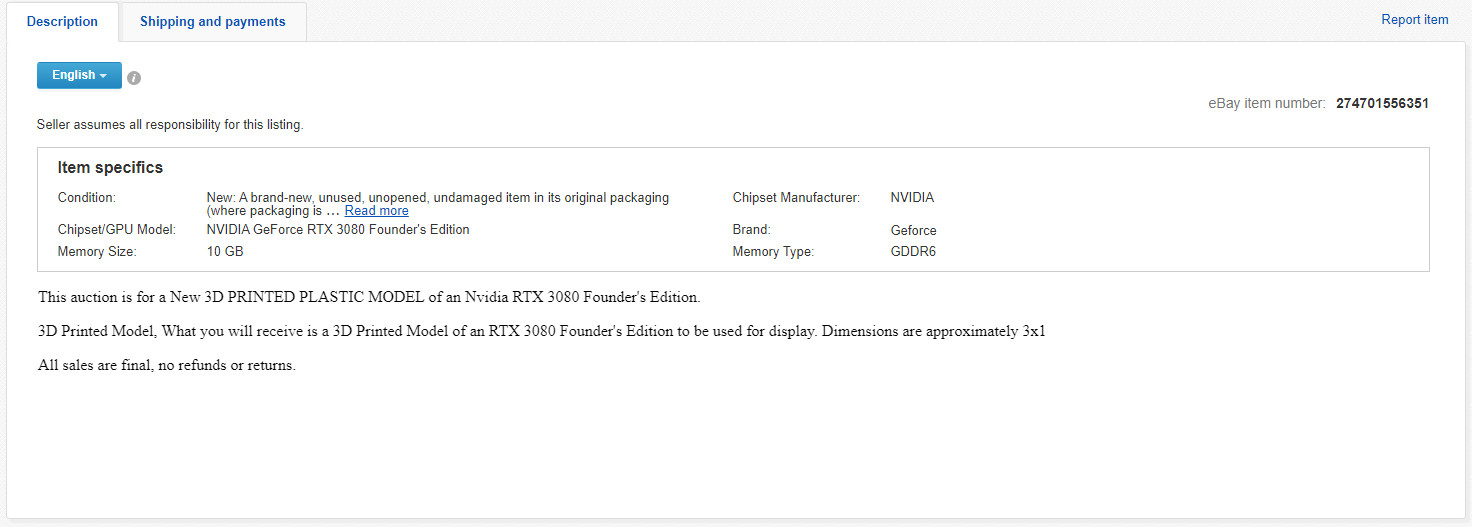Open the English language dropdown
Image resolution: width=1472 pixels, height=527 pixels.
click(79, 75)
